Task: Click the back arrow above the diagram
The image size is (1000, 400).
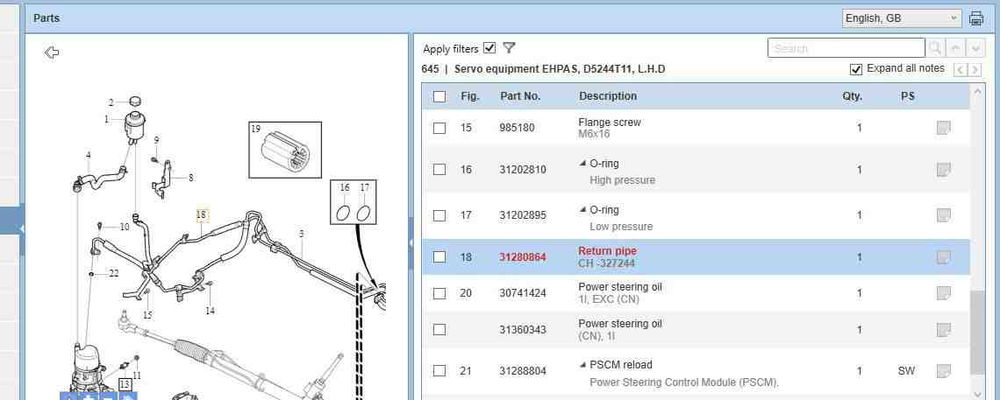Action: click(x=52, y=53)
